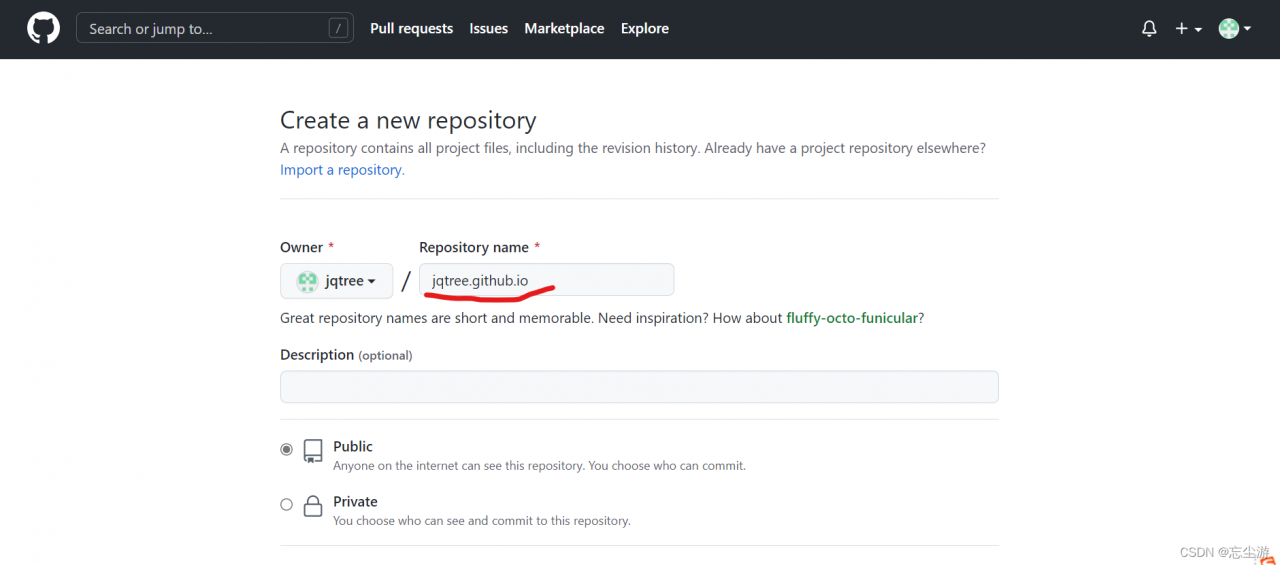Expand the caret beside plus icon
This screenshot has height=565, width=1280.
click(x=1198, y=30)
